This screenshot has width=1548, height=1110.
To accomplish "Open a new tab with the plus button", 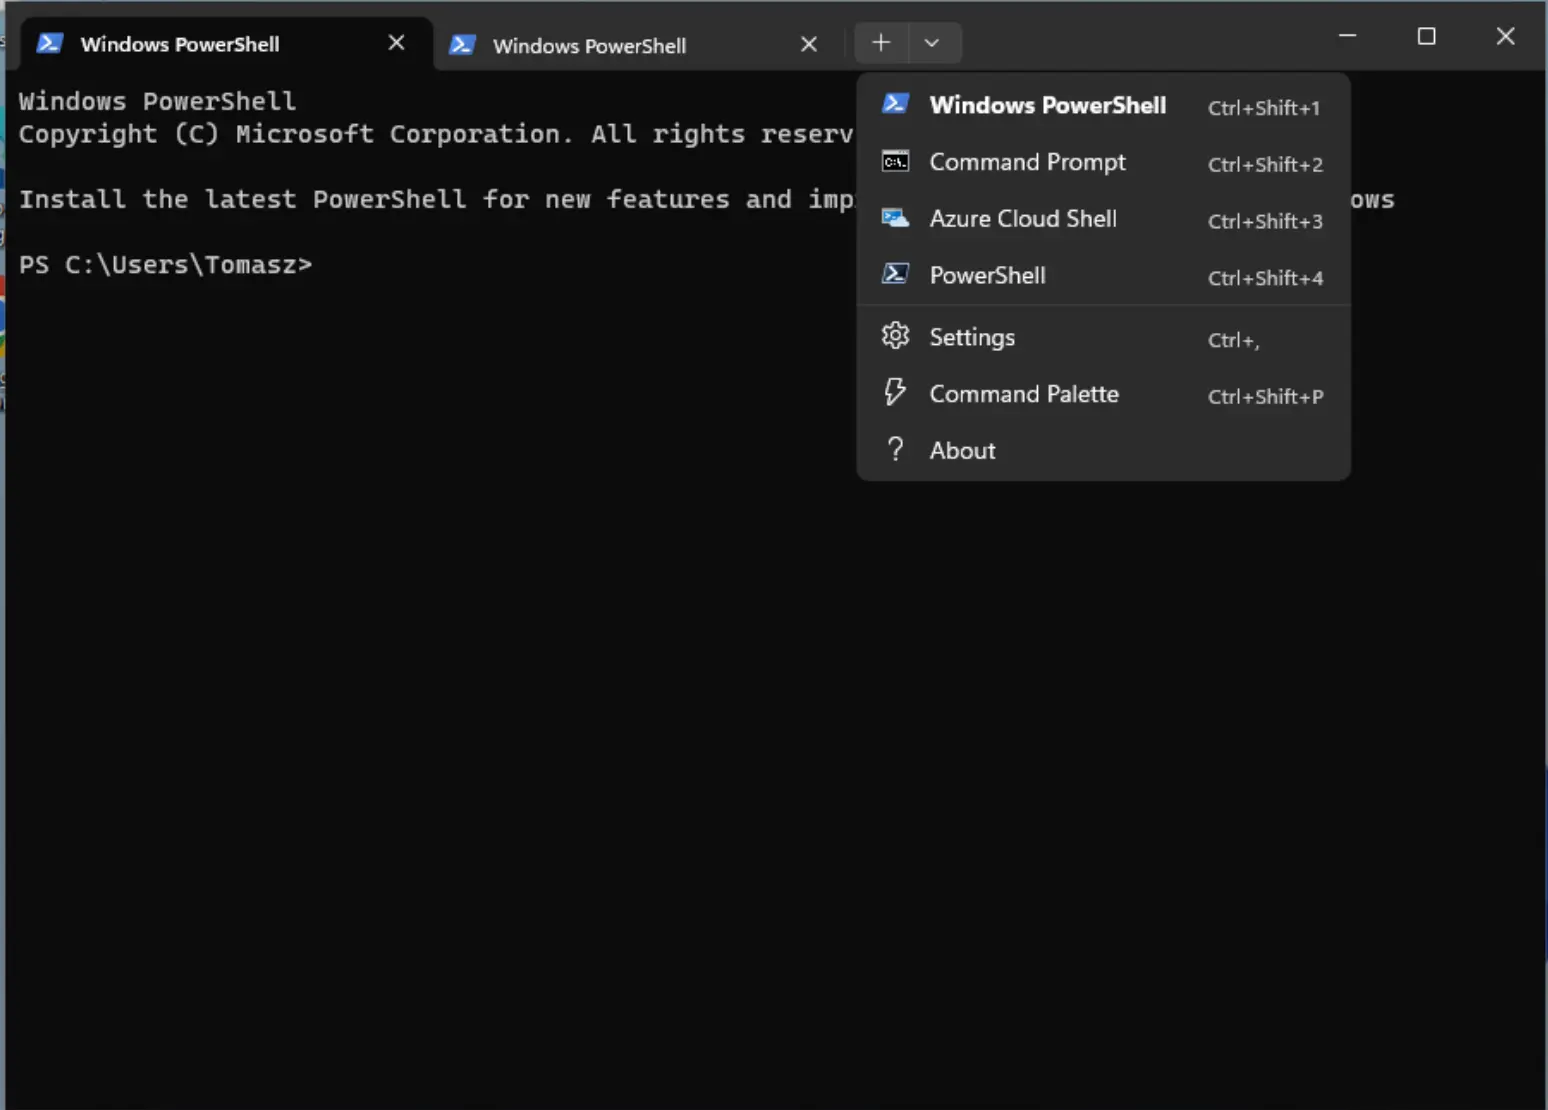I will (881, 43).
